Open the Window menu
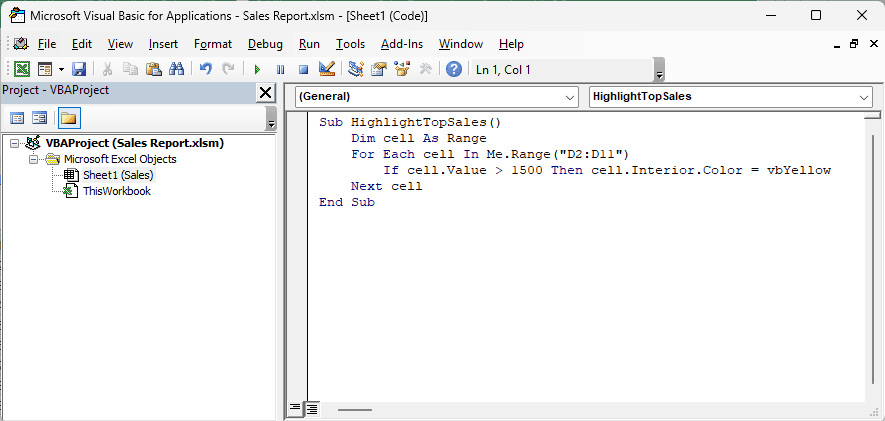 point(461,44)
